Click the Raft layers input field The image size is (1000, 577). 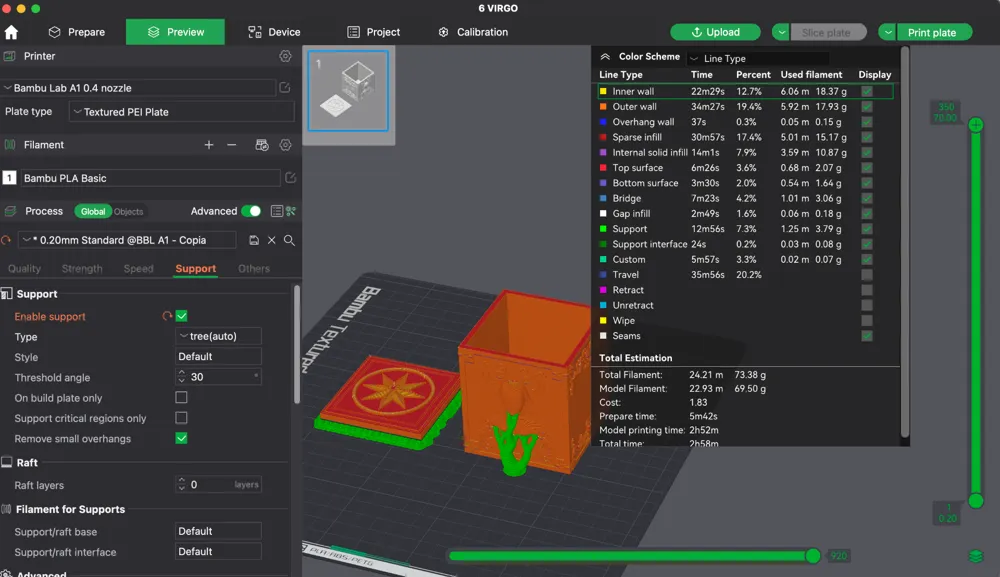218,485
